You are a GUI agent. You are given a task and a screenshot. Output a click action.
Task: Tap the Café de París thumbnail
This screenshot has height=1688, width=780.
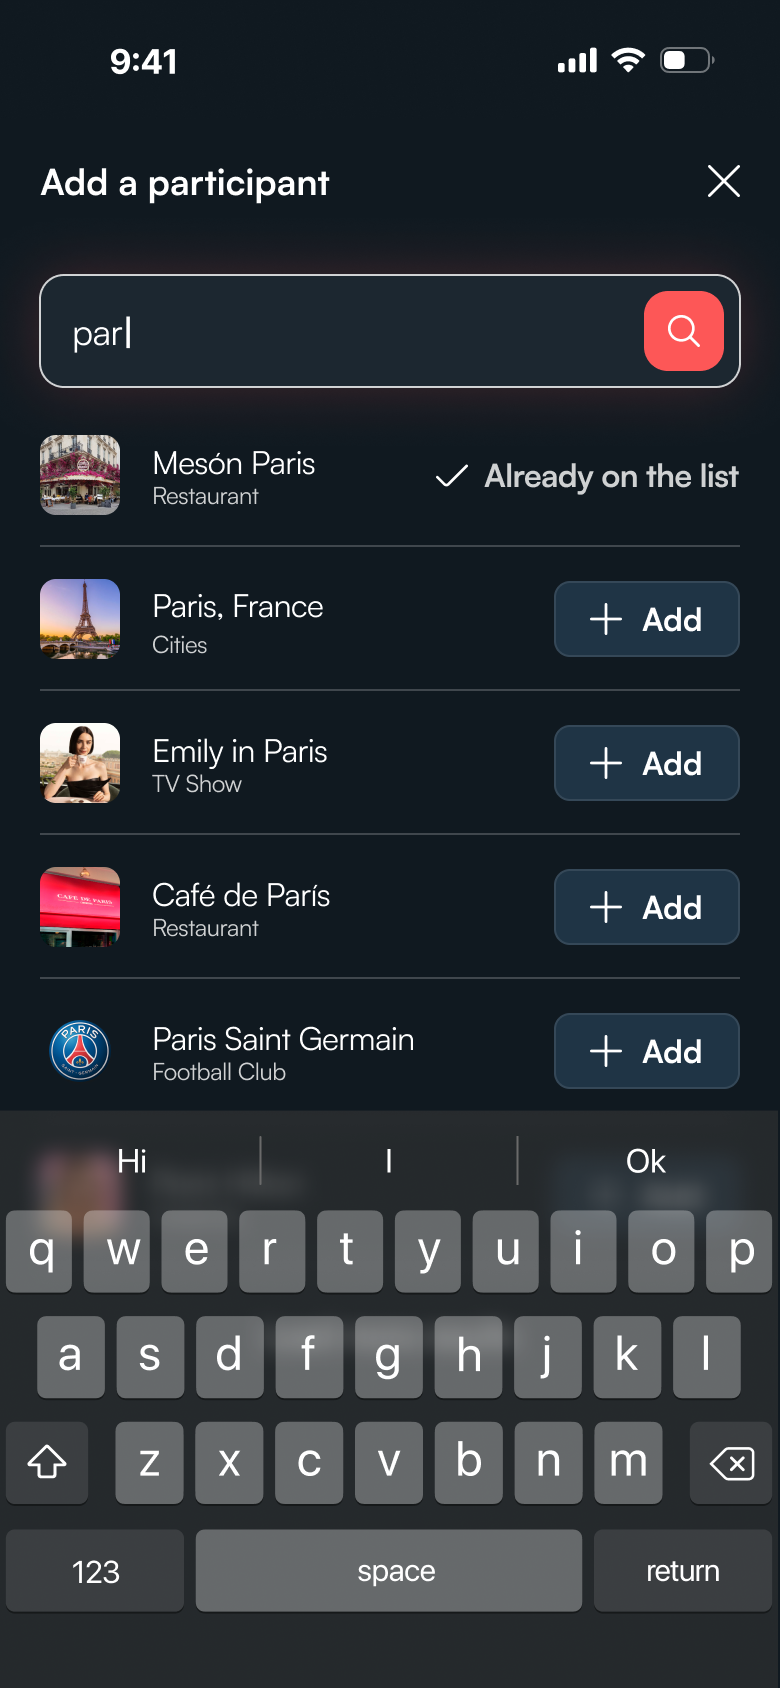click(x=80, y=907)
